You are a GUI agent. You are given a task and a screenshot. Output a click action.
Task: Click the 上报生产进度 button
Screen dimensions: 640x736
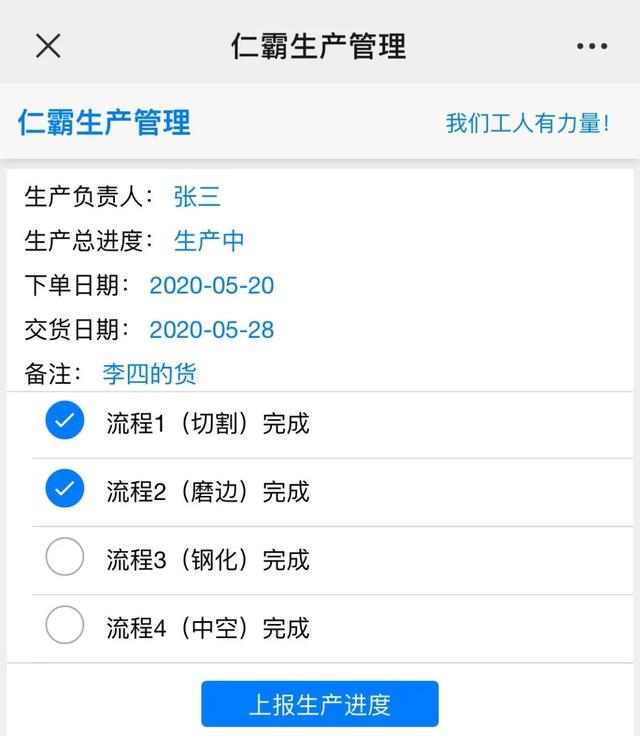(x=320, y=704)
